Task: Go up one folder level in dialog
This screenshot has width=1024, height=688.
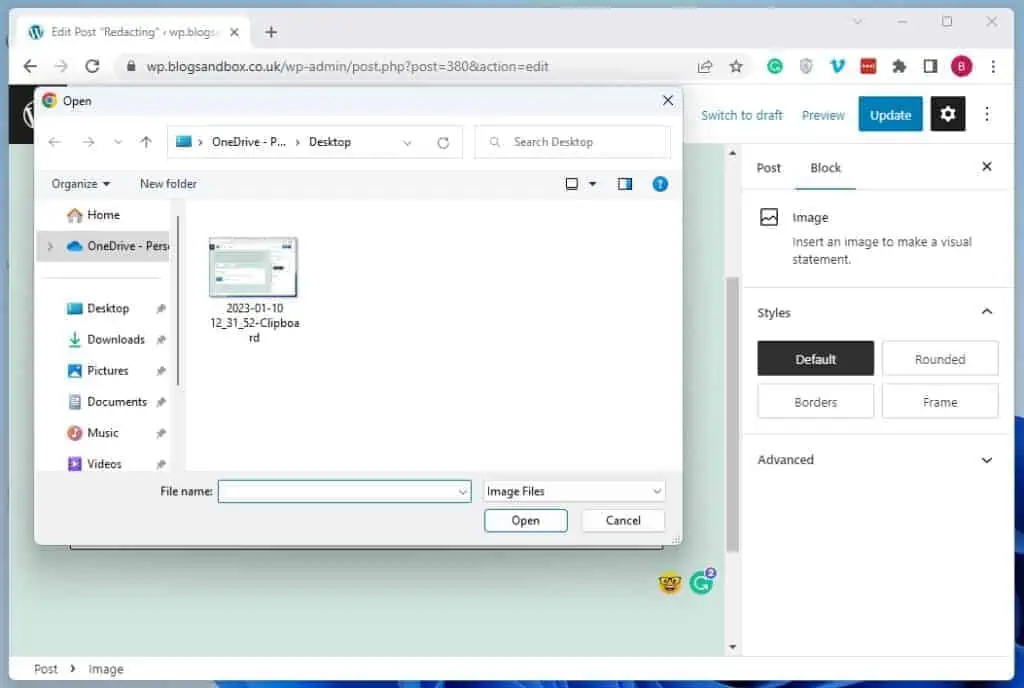Action: tap(146, 142)
